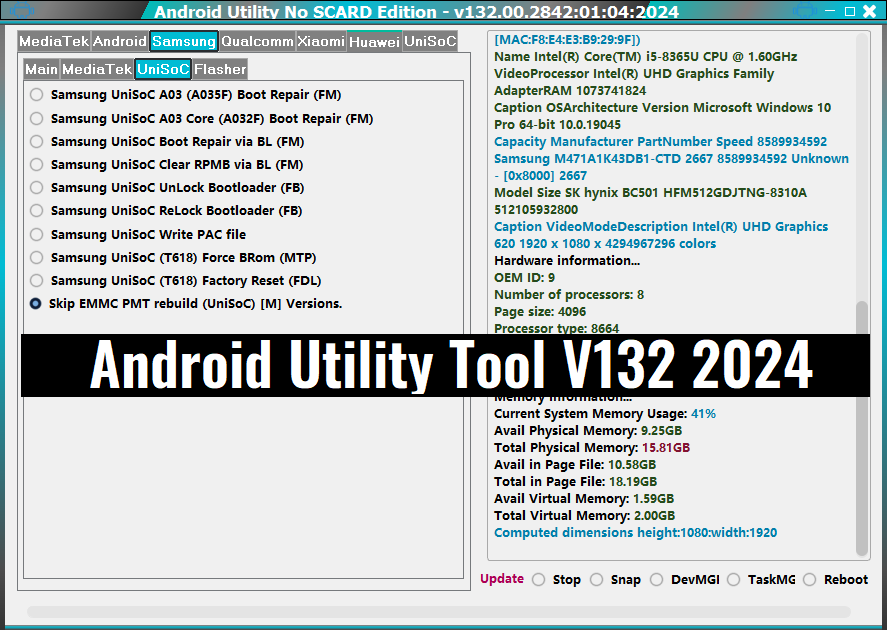
Task: Click the Android robot icon near window controls
Action: [x=804, y=10]
